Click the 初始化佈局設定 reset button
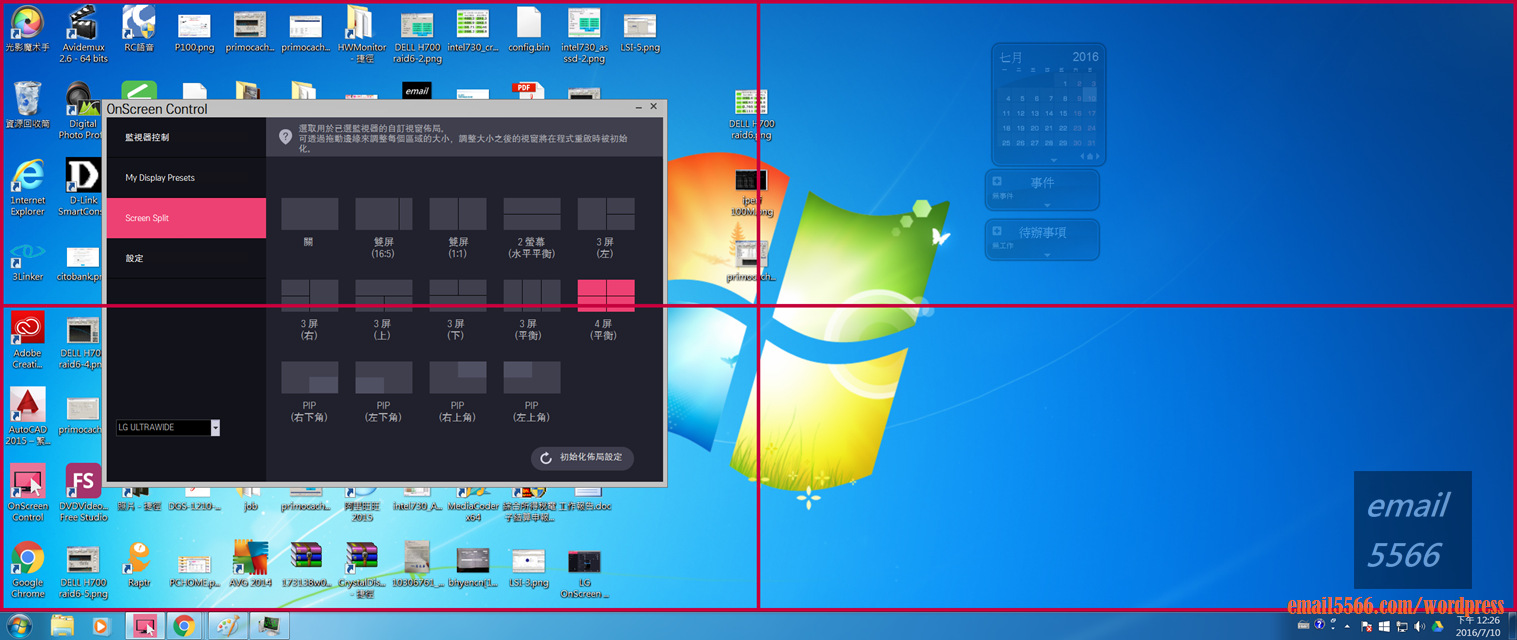1517x640 pixels. (x=582, y=458)
